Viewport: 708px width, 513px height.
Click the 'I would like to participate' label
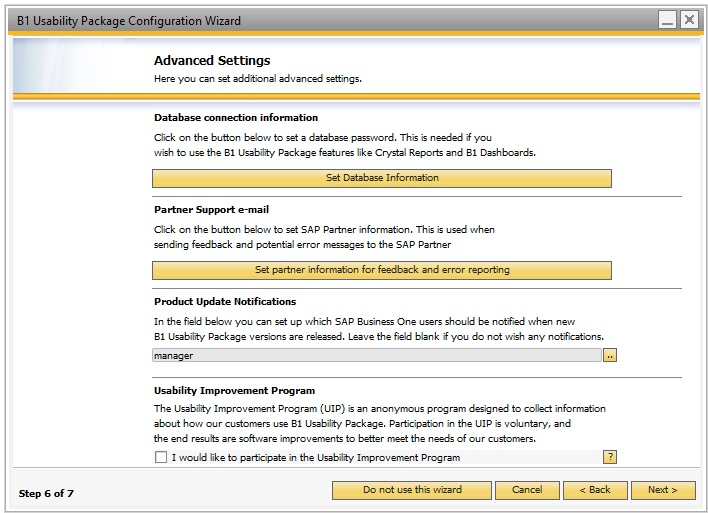(316, 457)
